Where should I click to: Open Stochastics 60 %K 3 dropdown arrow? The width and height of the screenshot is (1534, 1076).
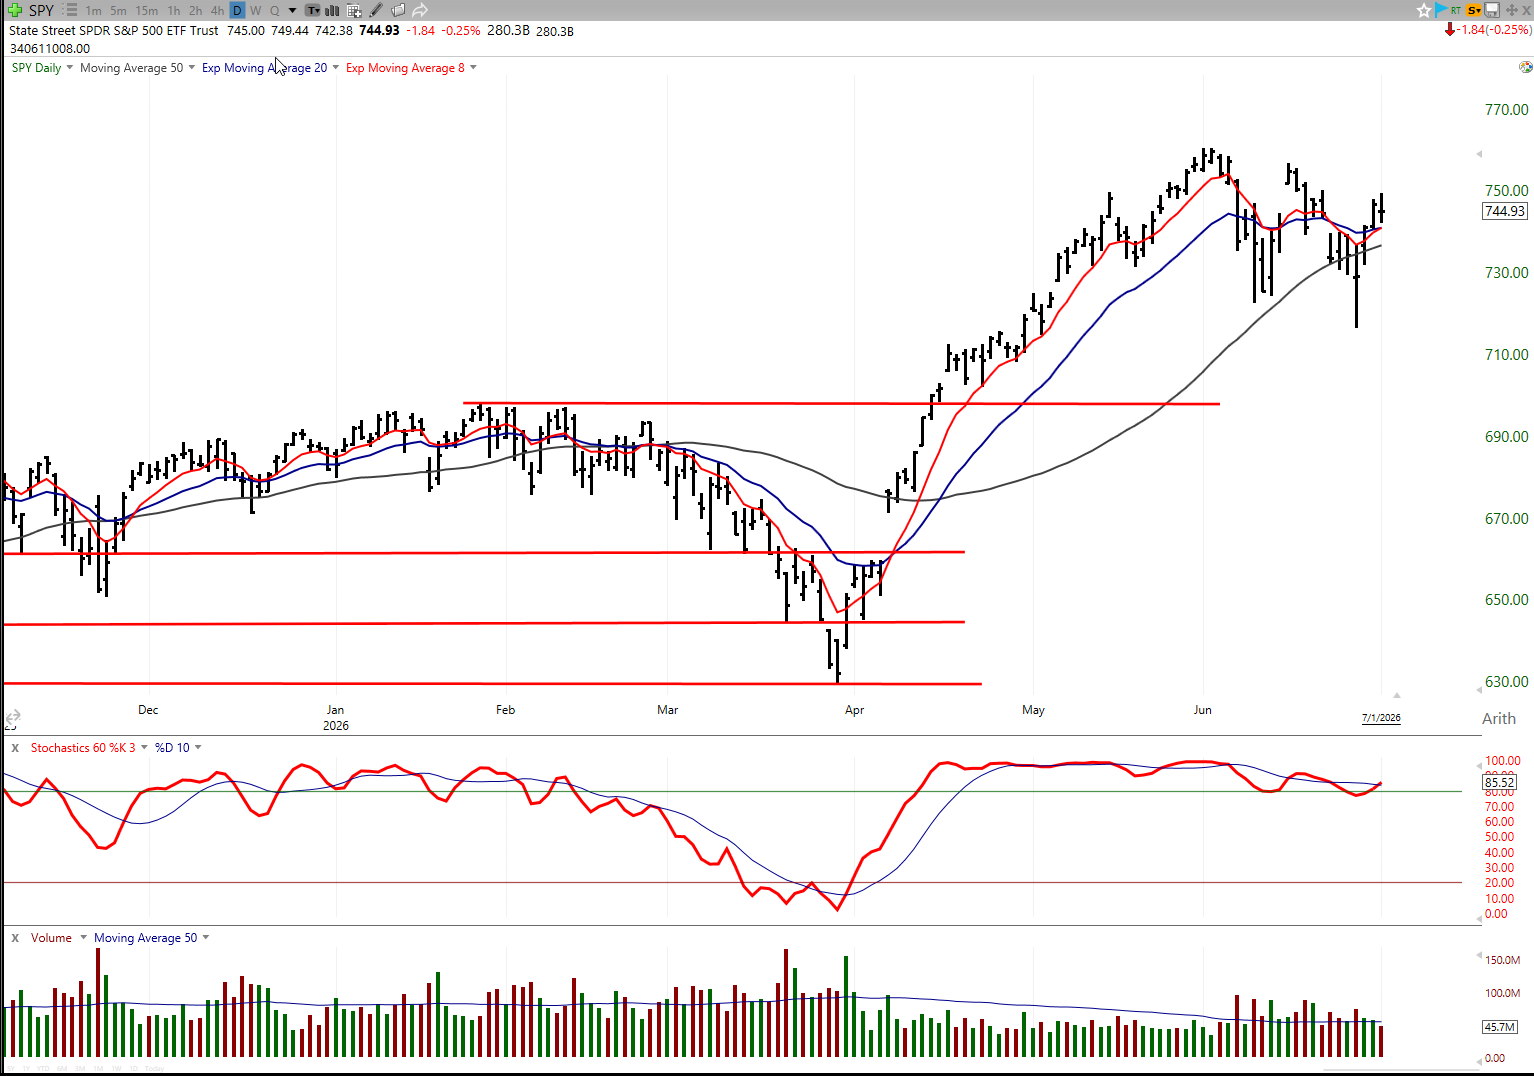coord(144,747)
